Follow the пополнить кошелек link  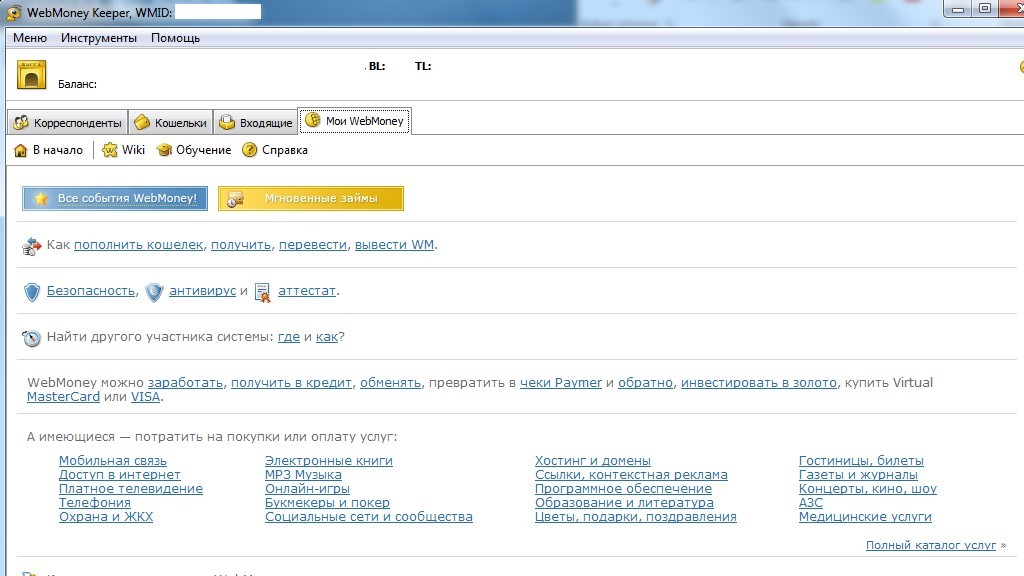[139, 245]
